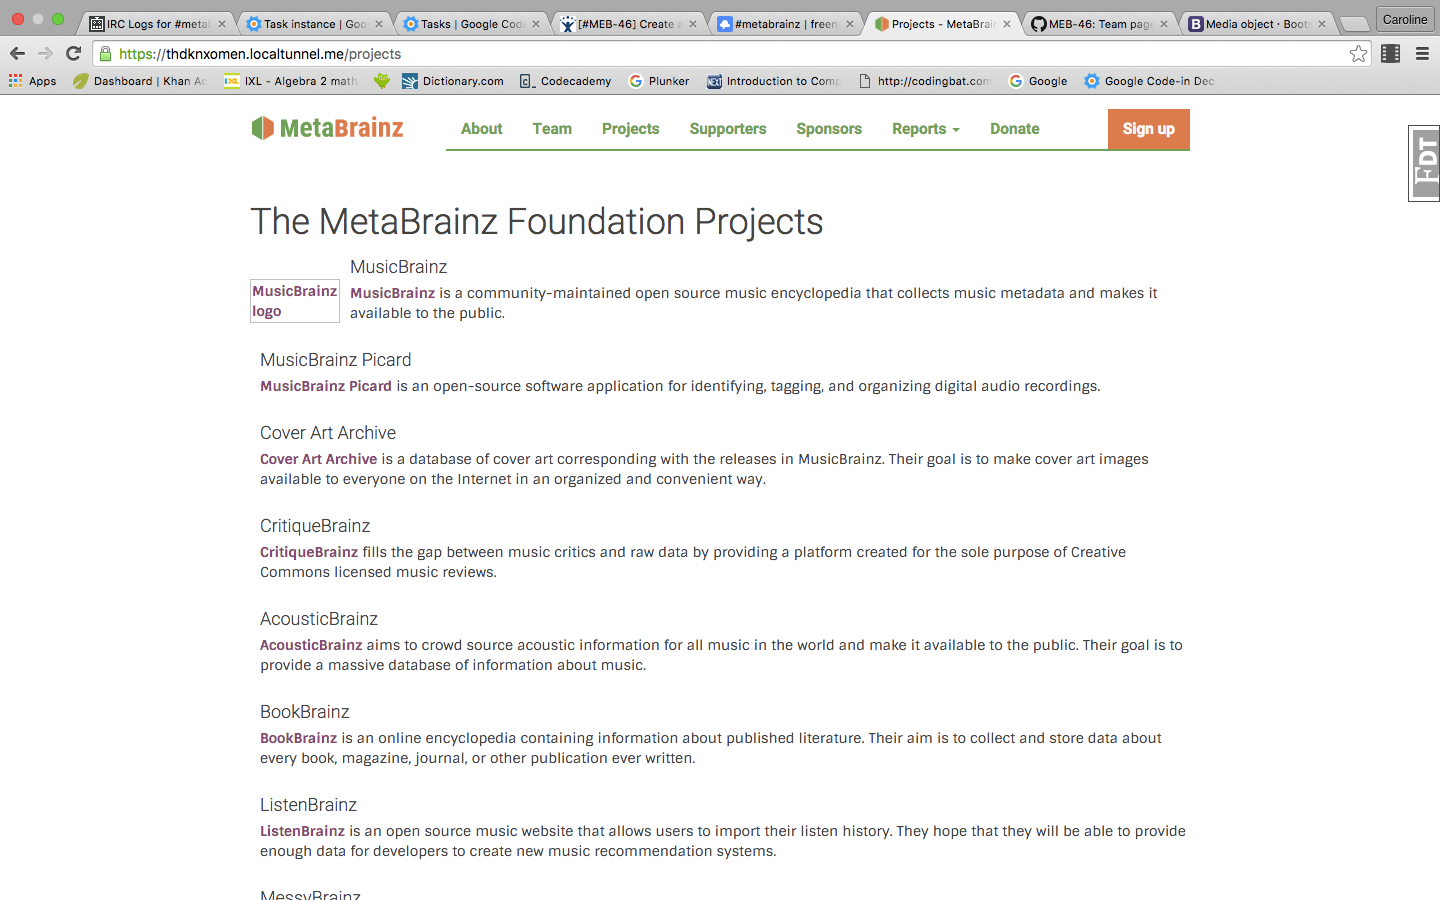Screen dimensions: 1440x900
Task: Click the green padlock security icon
Action: coord(106,54)
